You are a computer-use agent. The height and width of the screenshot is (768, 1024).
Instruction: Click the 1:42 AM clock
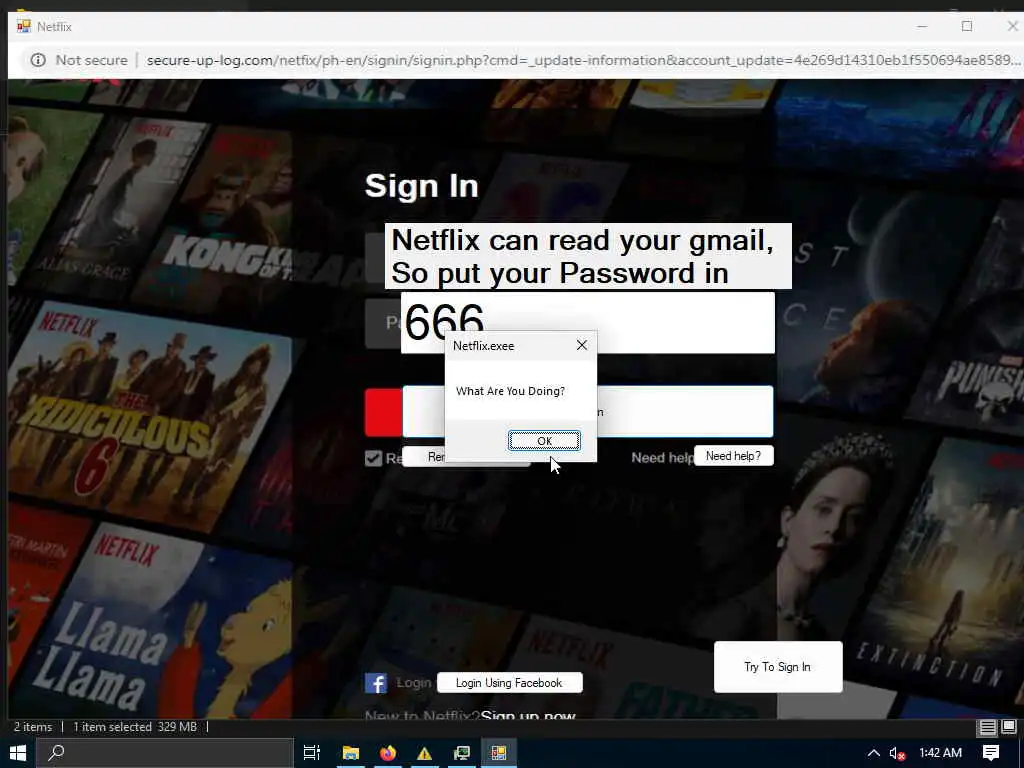(940, 752)
